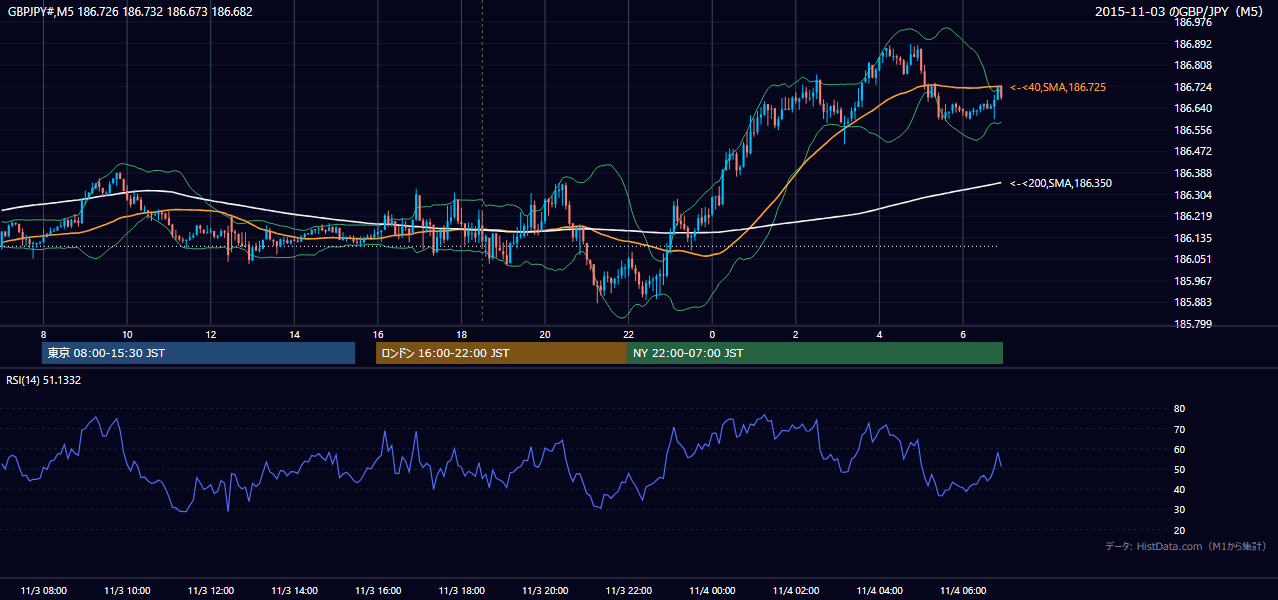This screenshot has width=1278, height=600.
Task: Click the RSI(14) 51.1332 indicator label
Action: pos(44,381)
